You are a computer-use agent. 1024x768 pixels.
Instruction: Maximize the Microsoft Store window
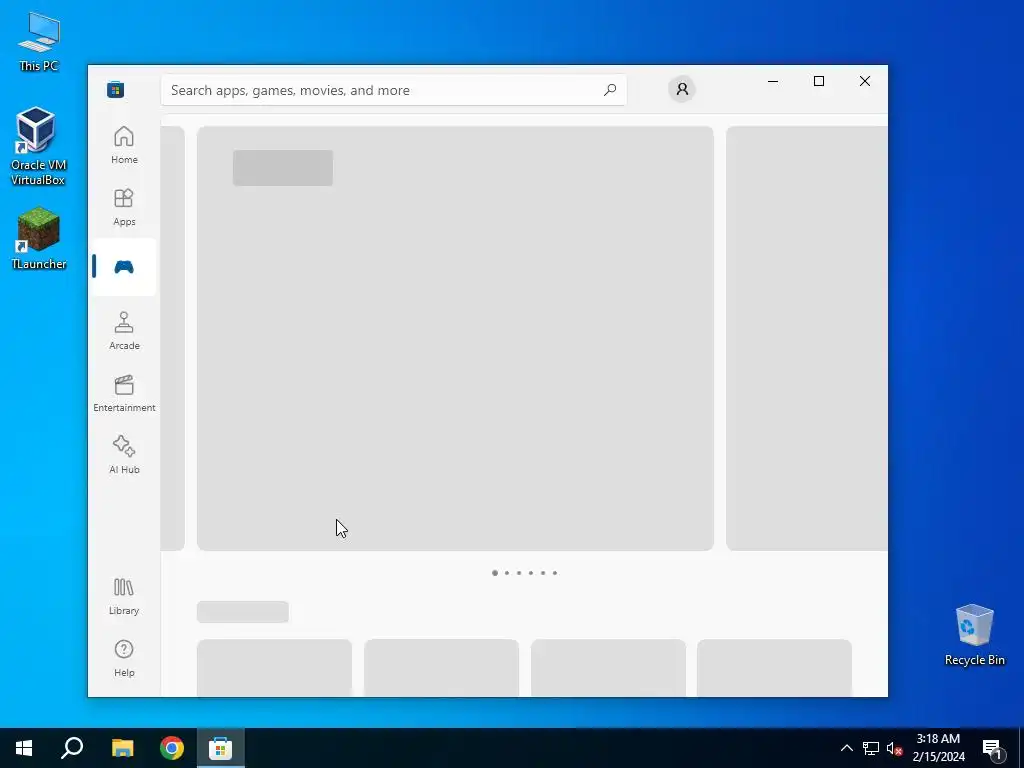click(819, 81)
